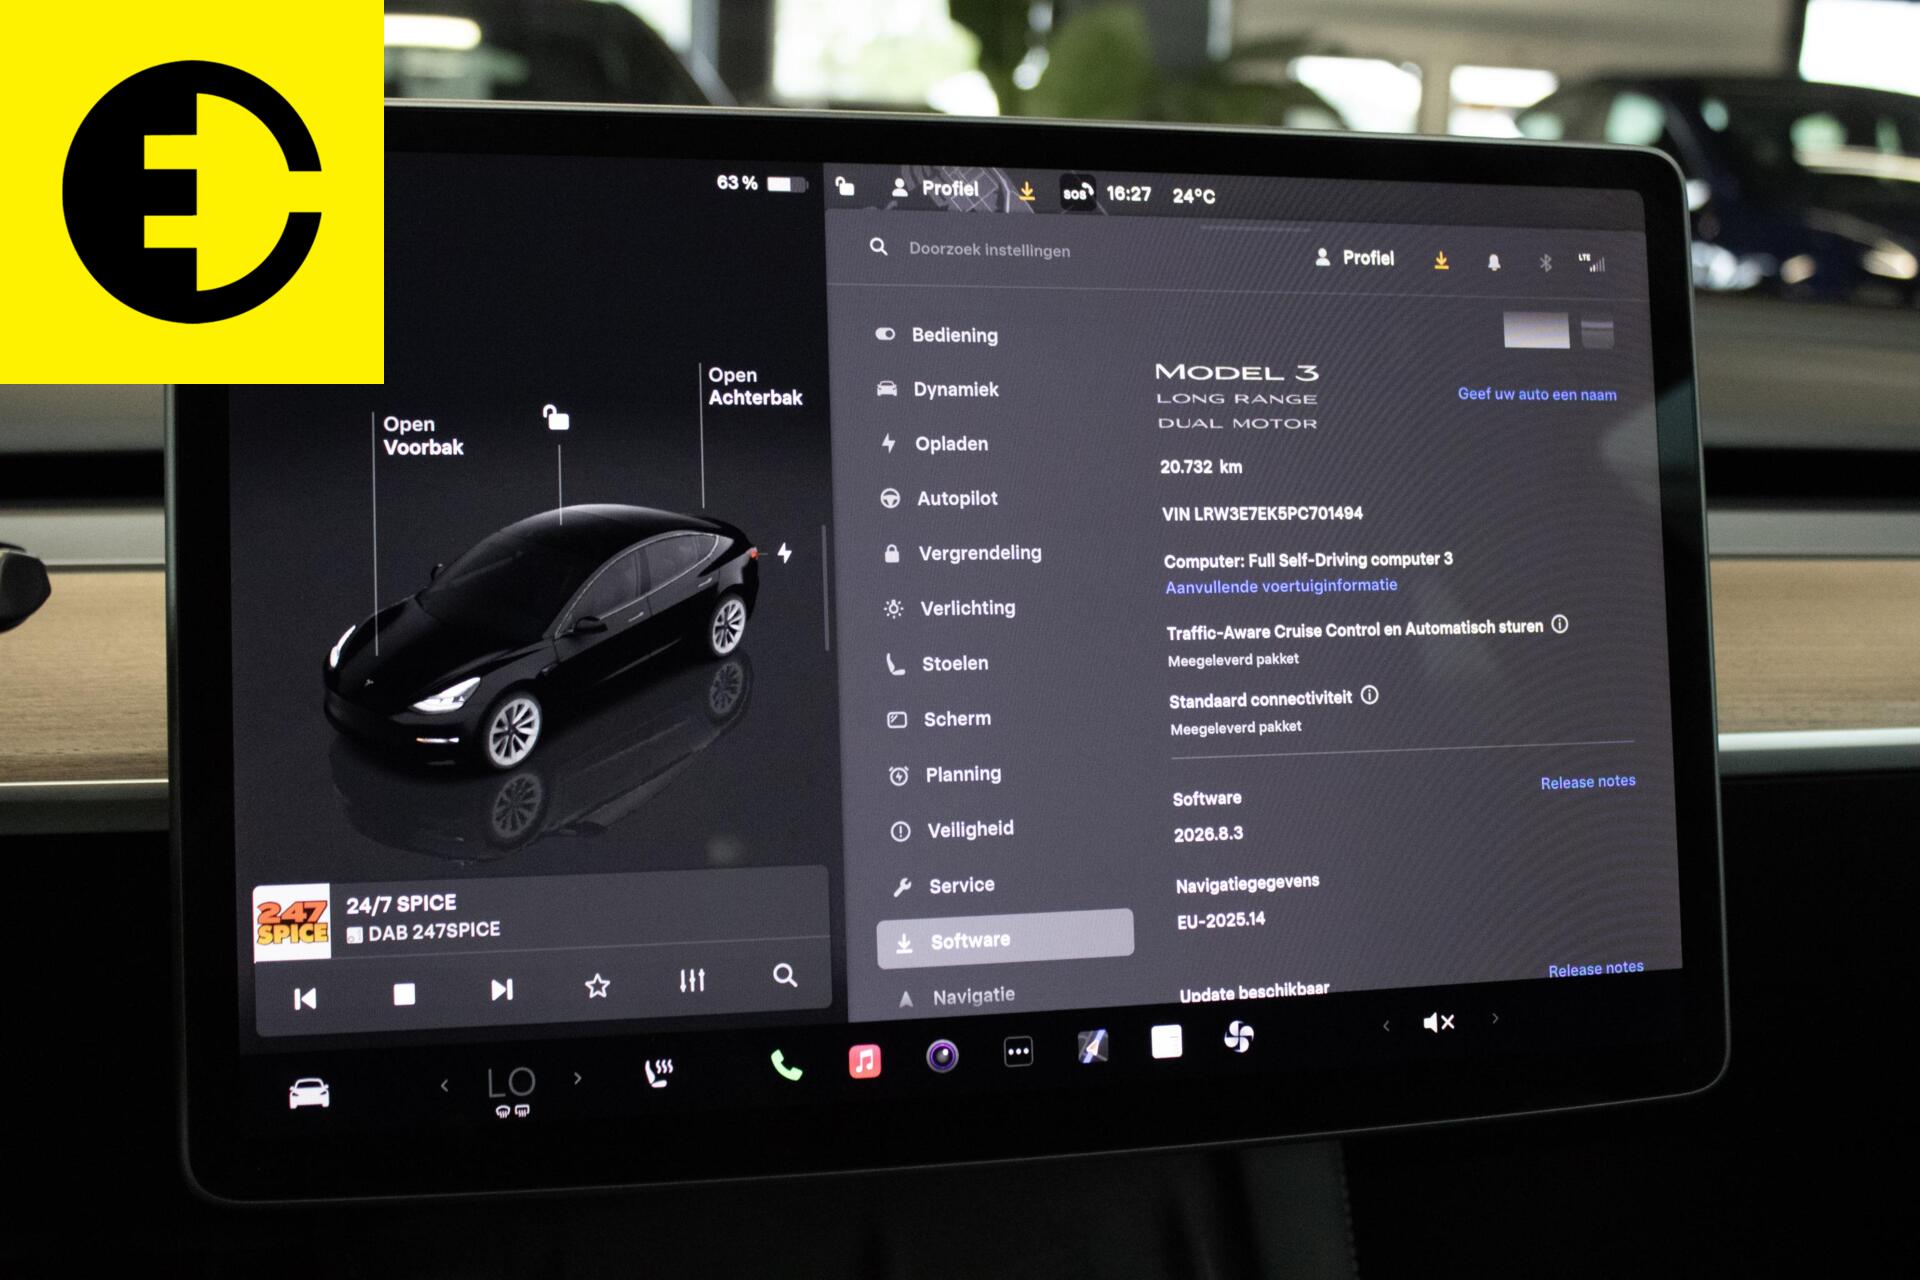The width and height of the screenshot is (1920, 1280).
Task: Select Service in settings list
Action: (x=944, y=885)
